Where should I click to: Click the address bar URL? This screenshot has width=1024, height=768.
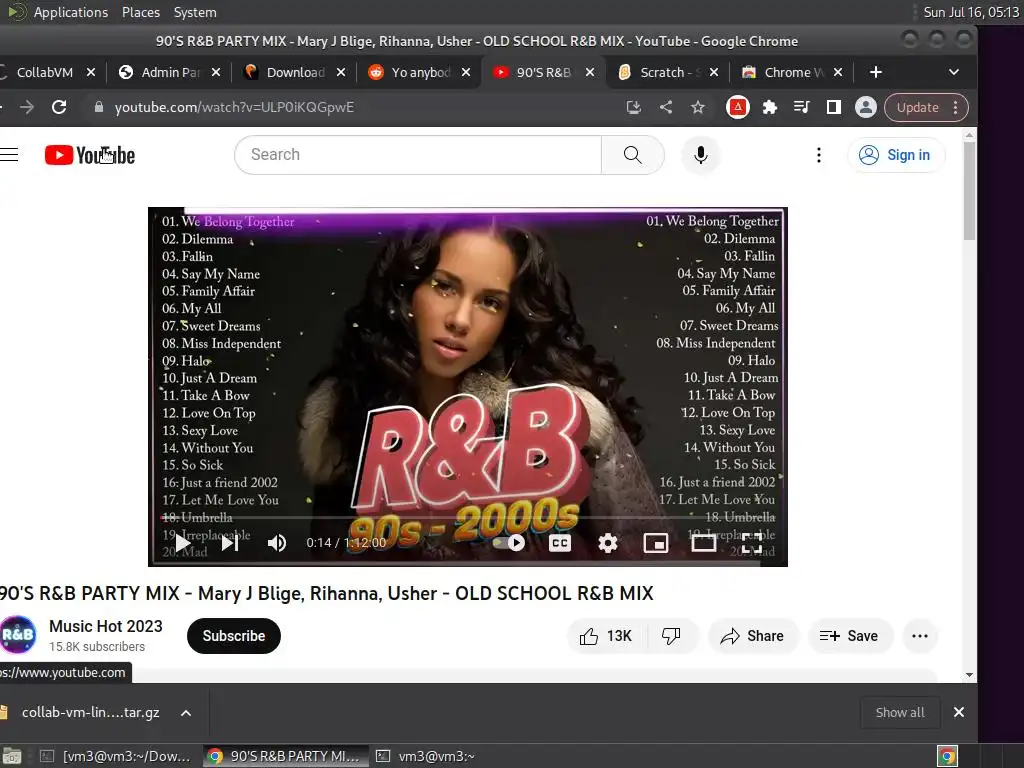(234, 107)
